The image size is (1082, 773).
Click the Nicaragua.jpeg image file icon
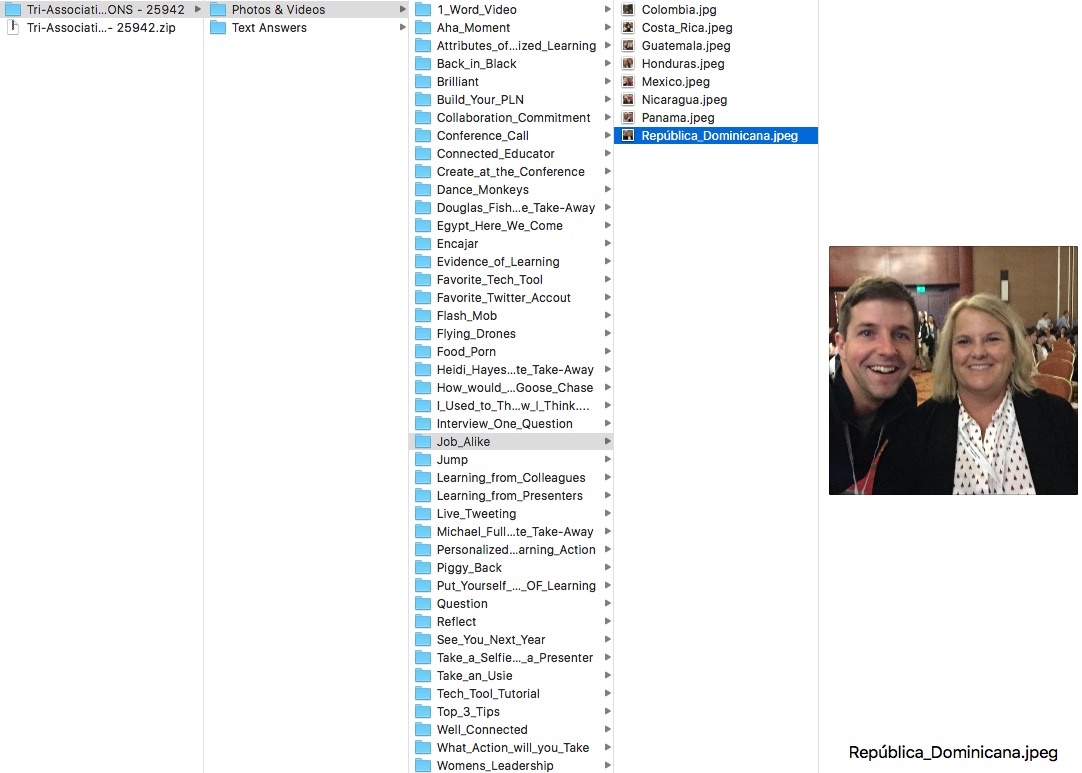tap(628, 99)
